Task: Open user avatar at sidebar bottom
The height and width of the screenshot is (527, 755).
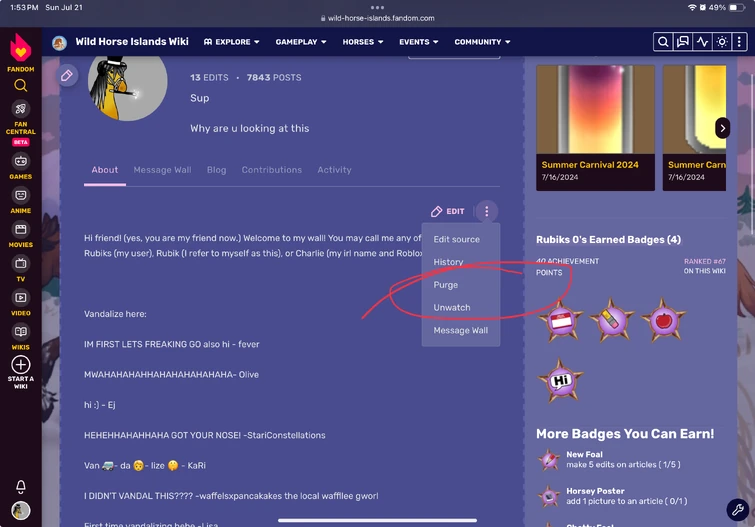Action: [20, 511]
